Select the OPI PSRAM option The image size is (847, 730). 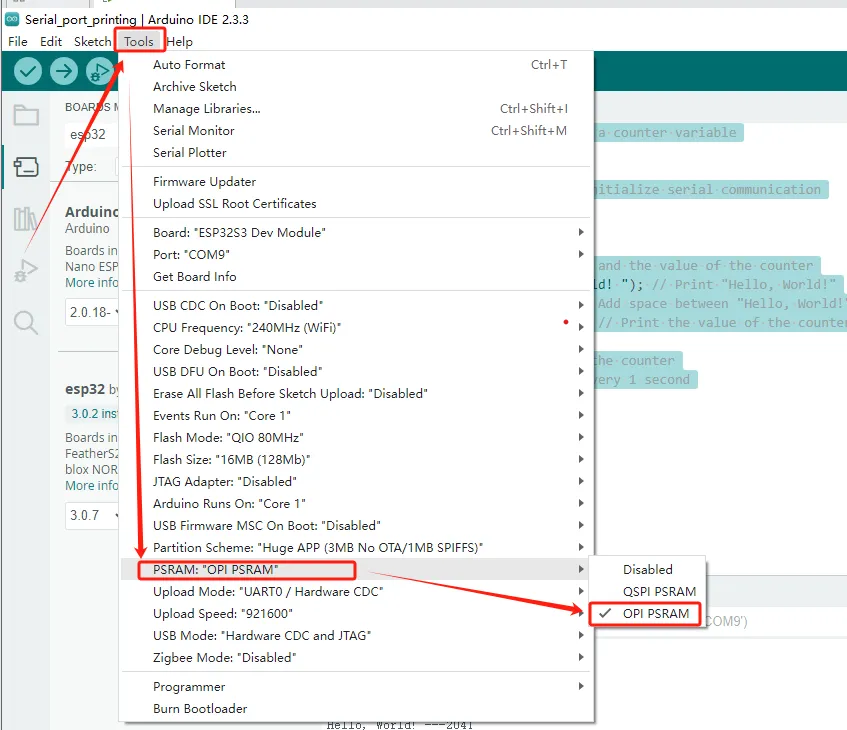point(645,614)
